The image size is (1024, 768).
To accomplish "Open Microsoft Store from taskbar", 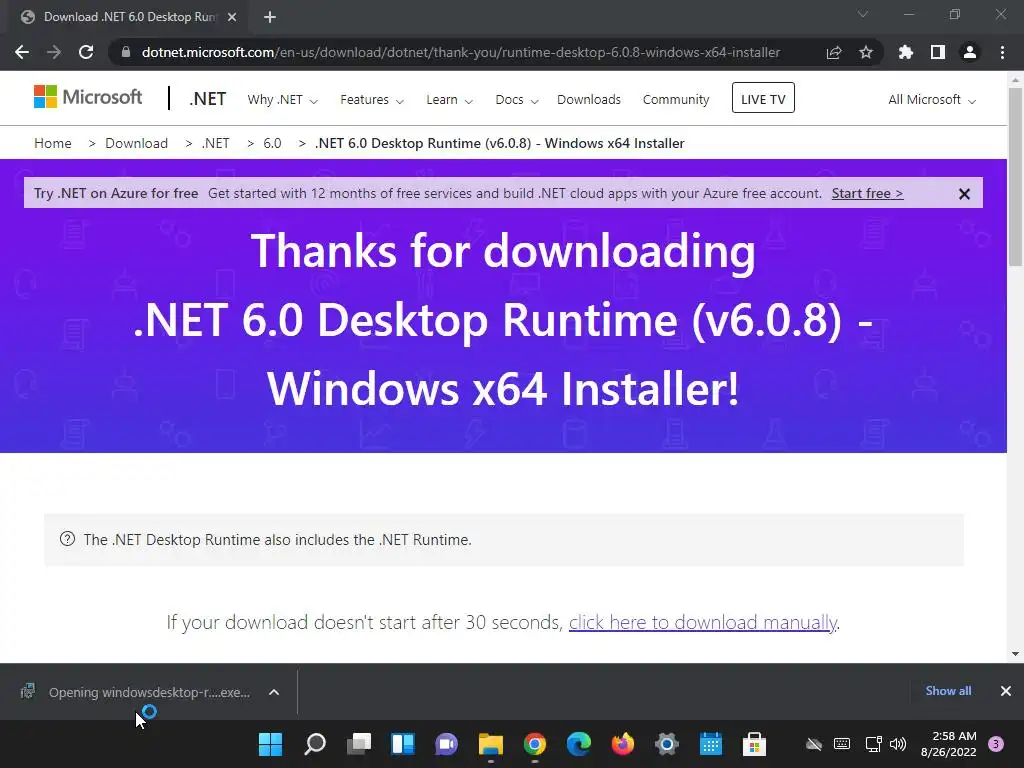I will pos(754,744).
